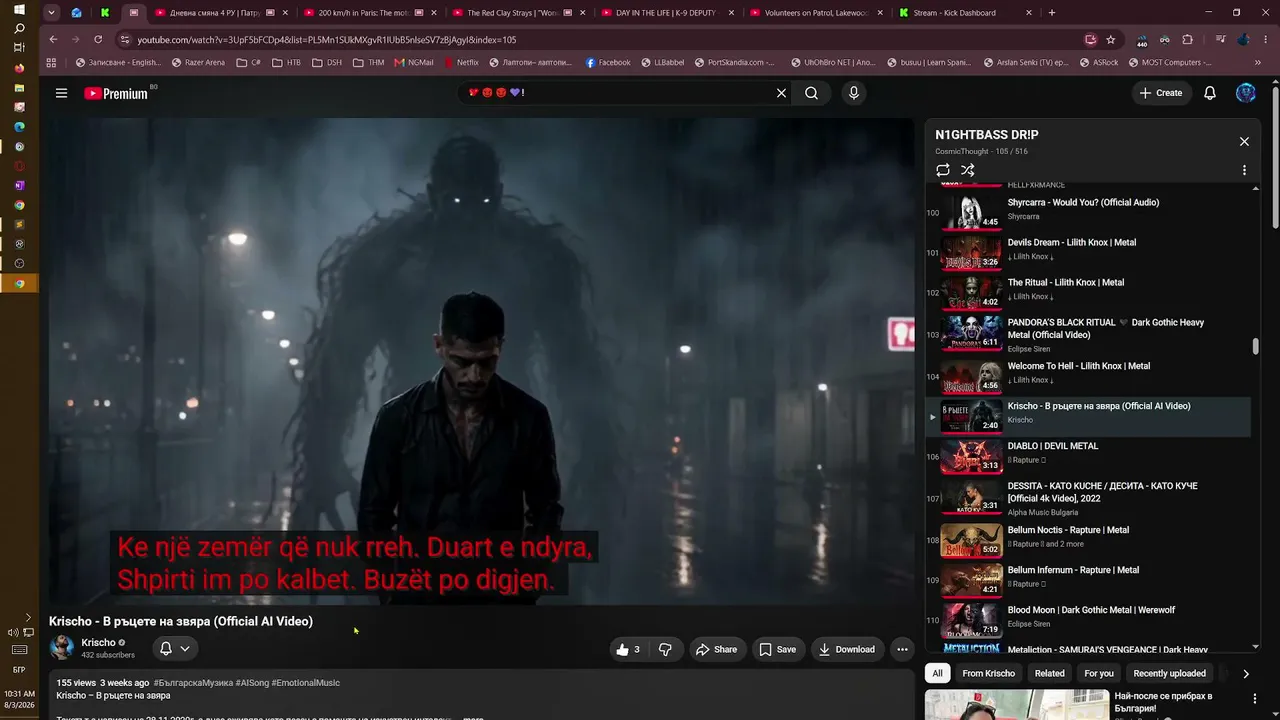
Task: Open the Chrome extensions puzzle icon
Action: tap(1188, 39)
